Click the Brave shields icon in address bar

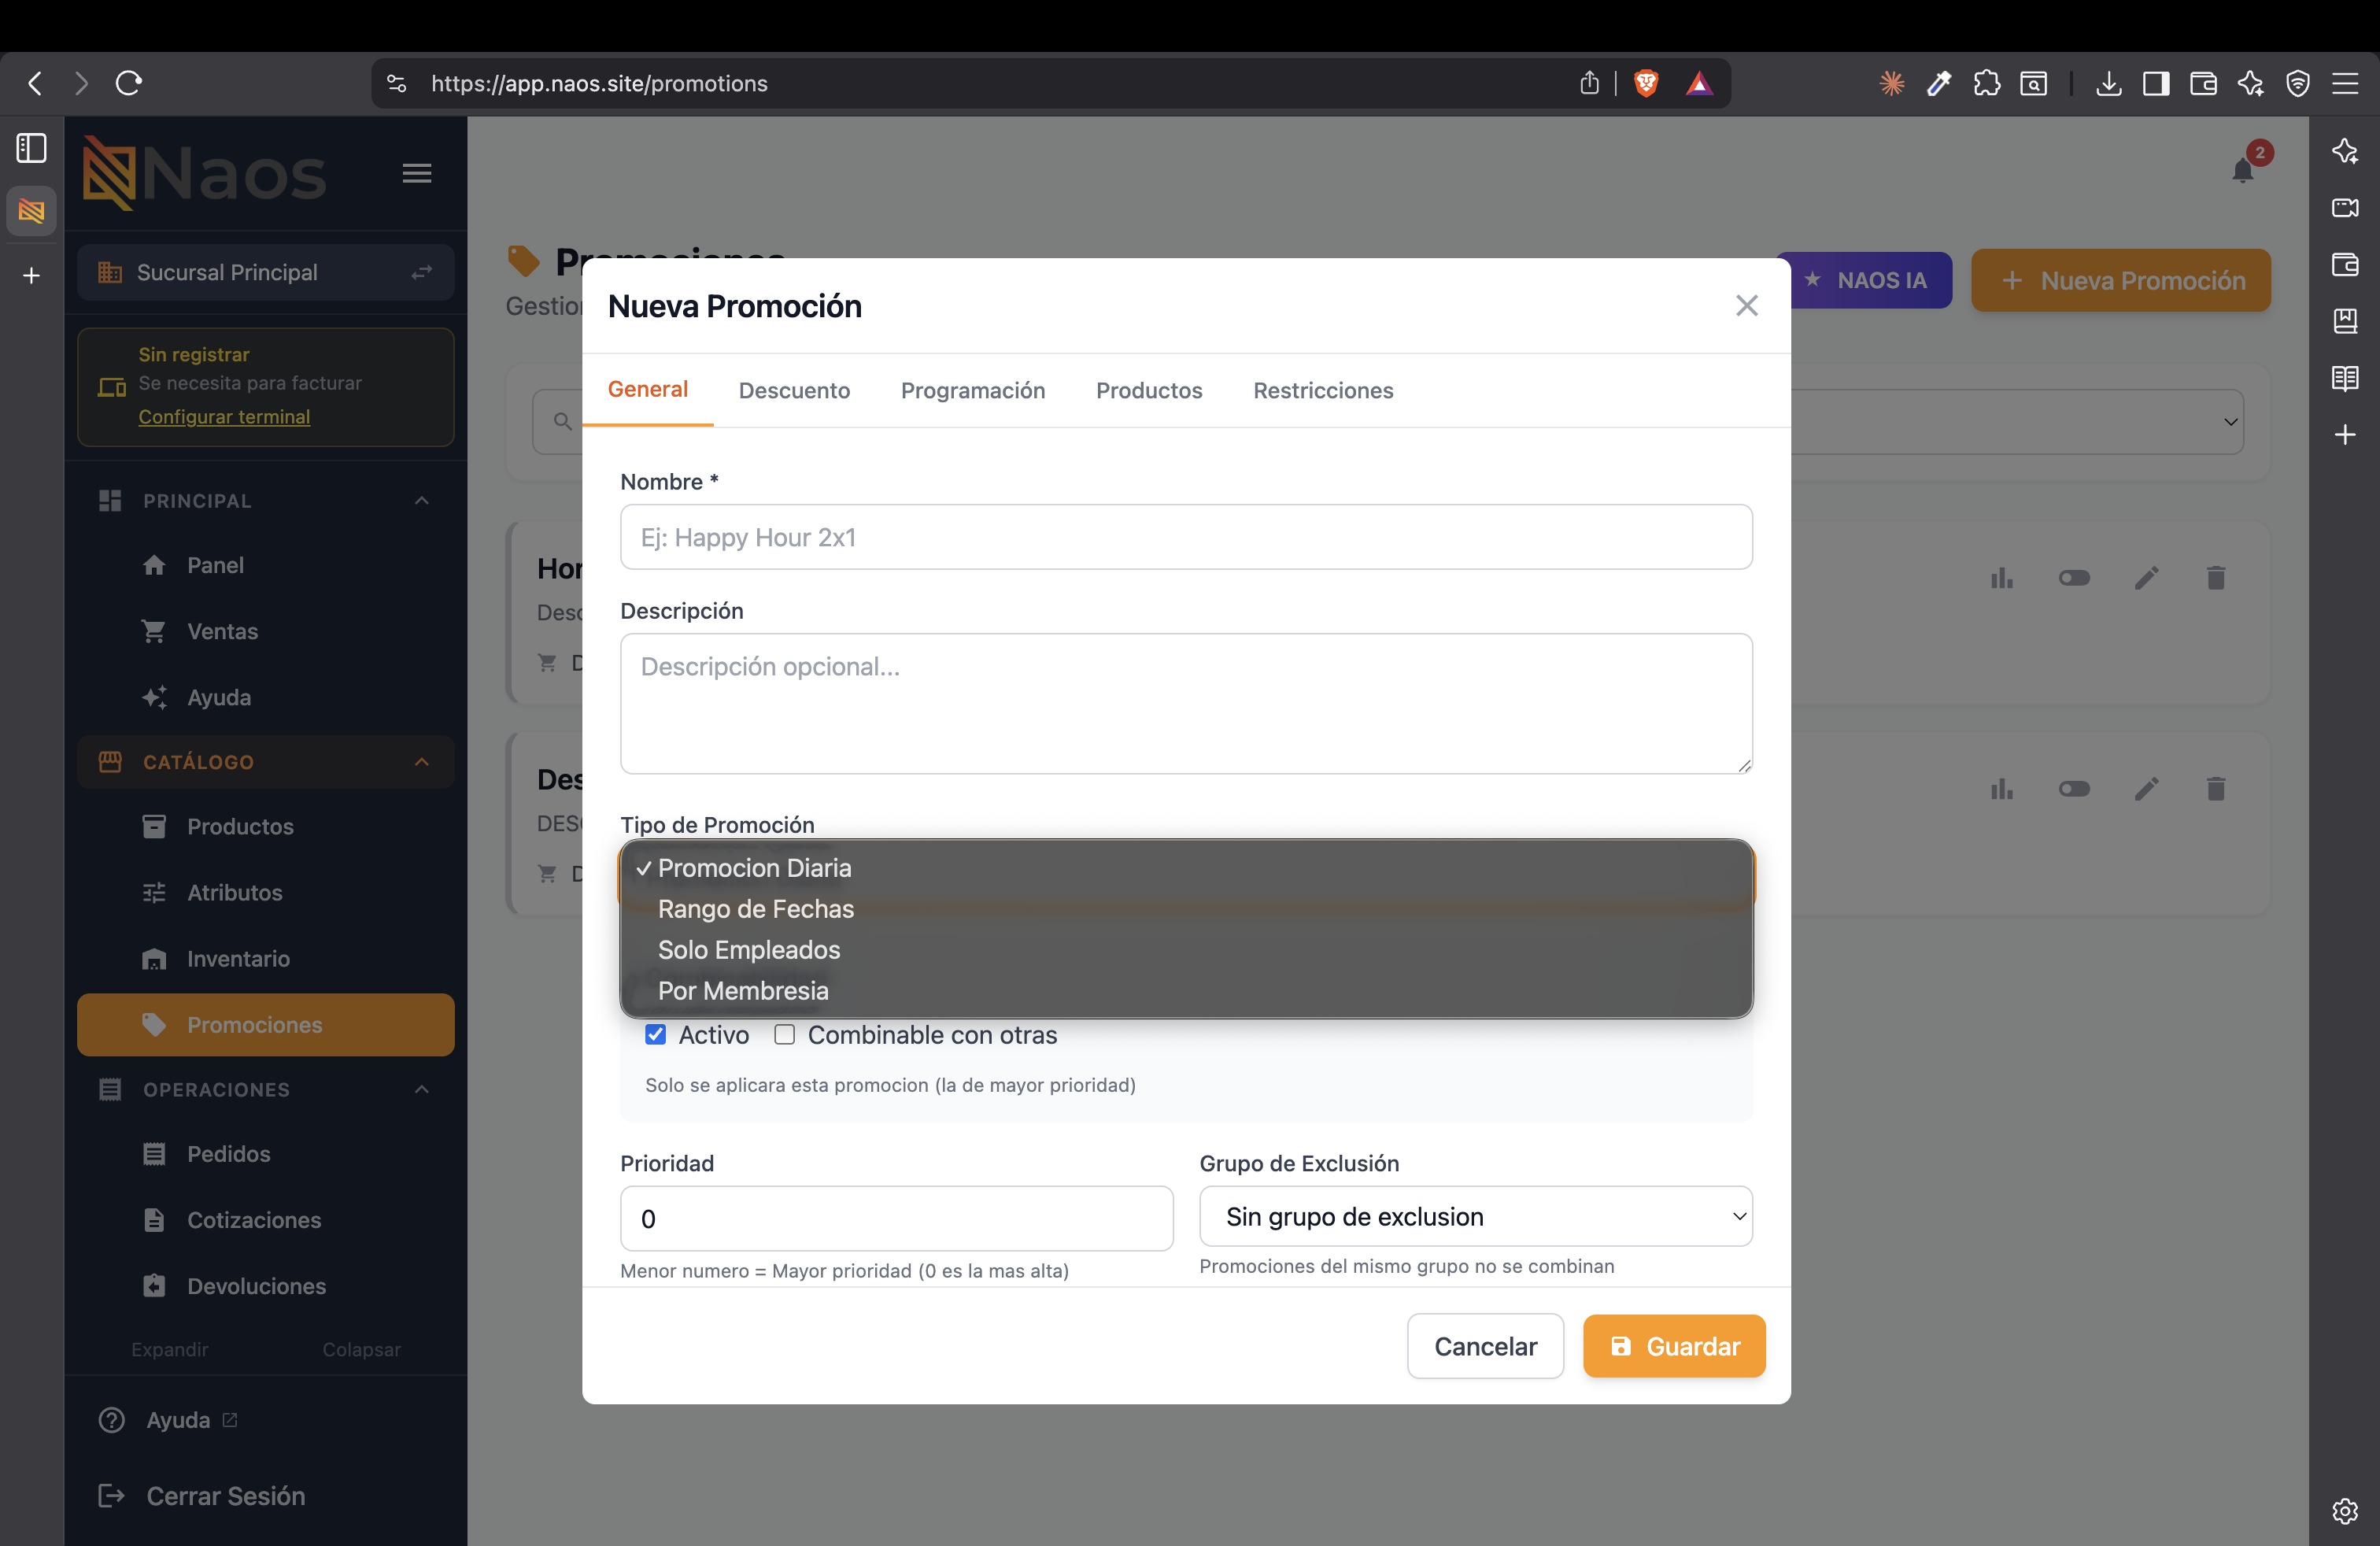click(1646, 83)
